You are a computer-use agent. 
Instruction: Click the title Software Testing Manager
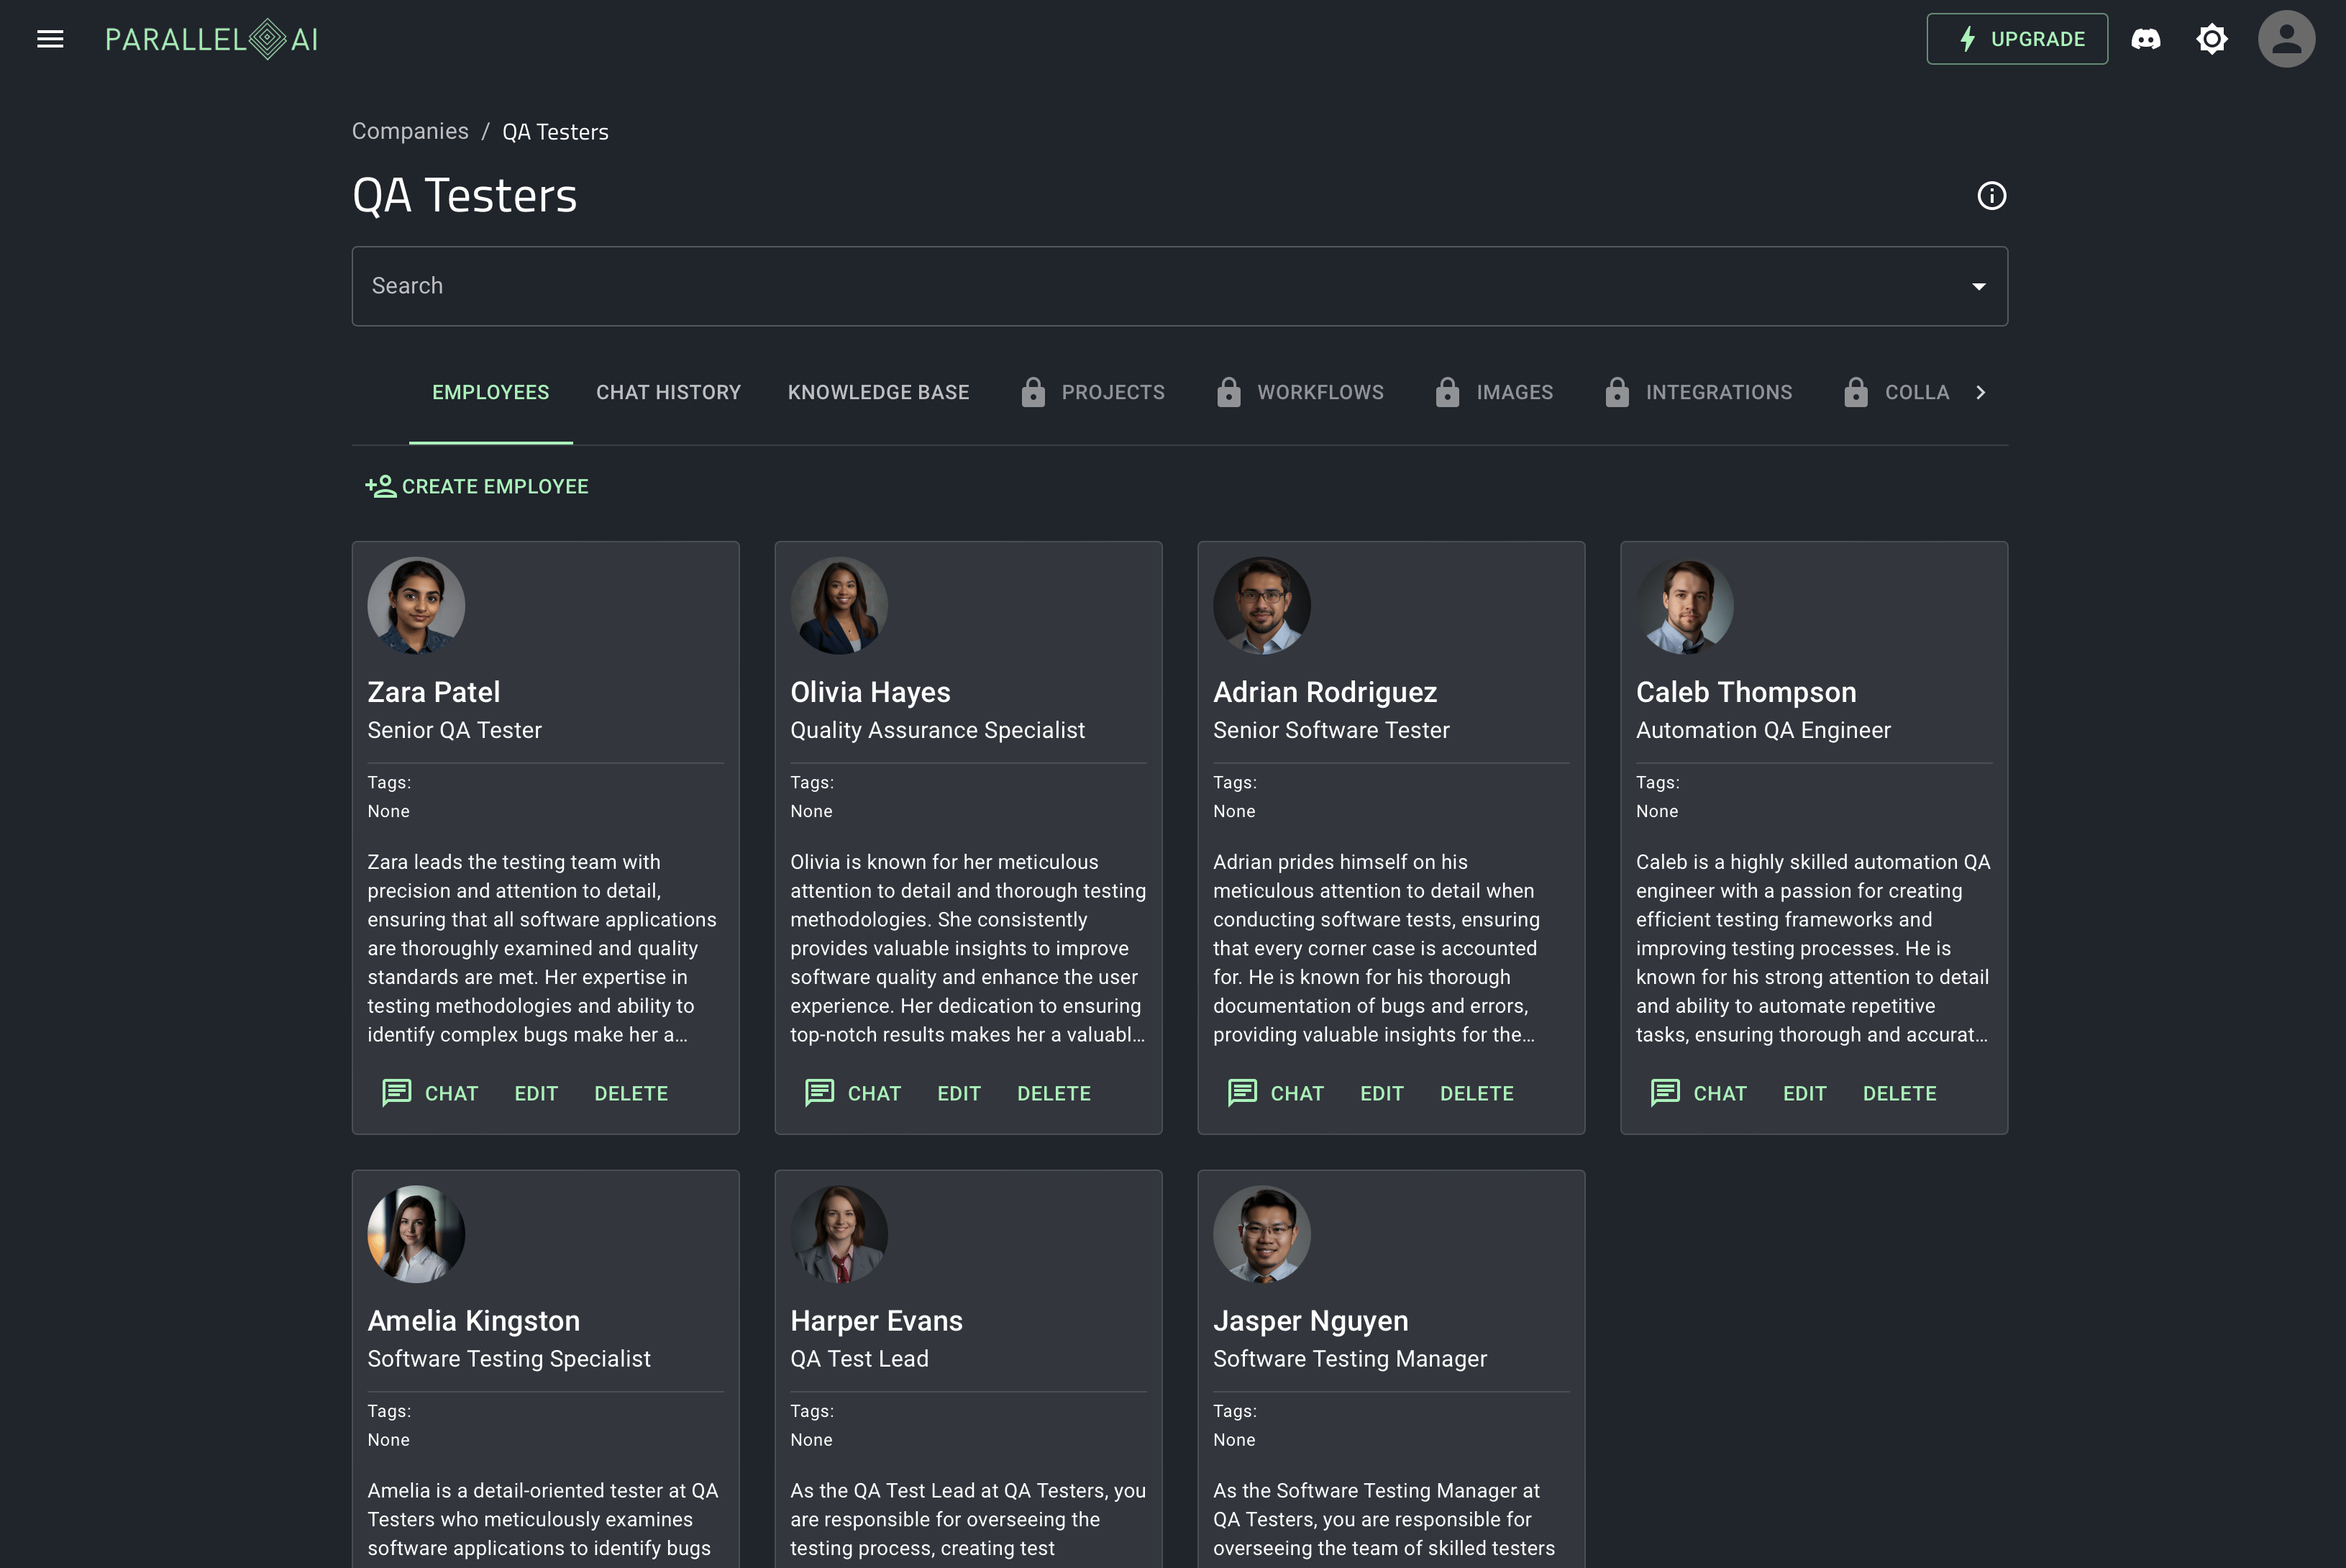[1350, 1358]
